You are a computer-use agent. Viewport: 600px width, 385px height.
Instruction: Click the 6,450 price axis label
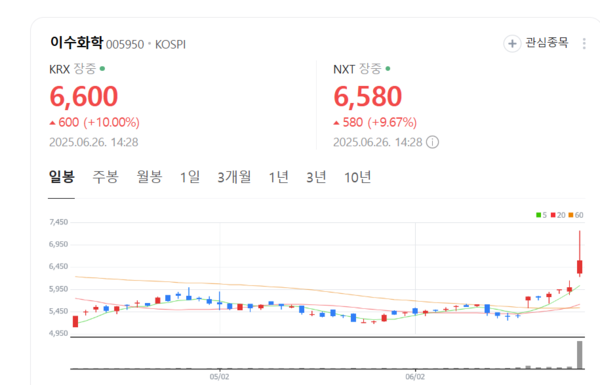[58, 266]
